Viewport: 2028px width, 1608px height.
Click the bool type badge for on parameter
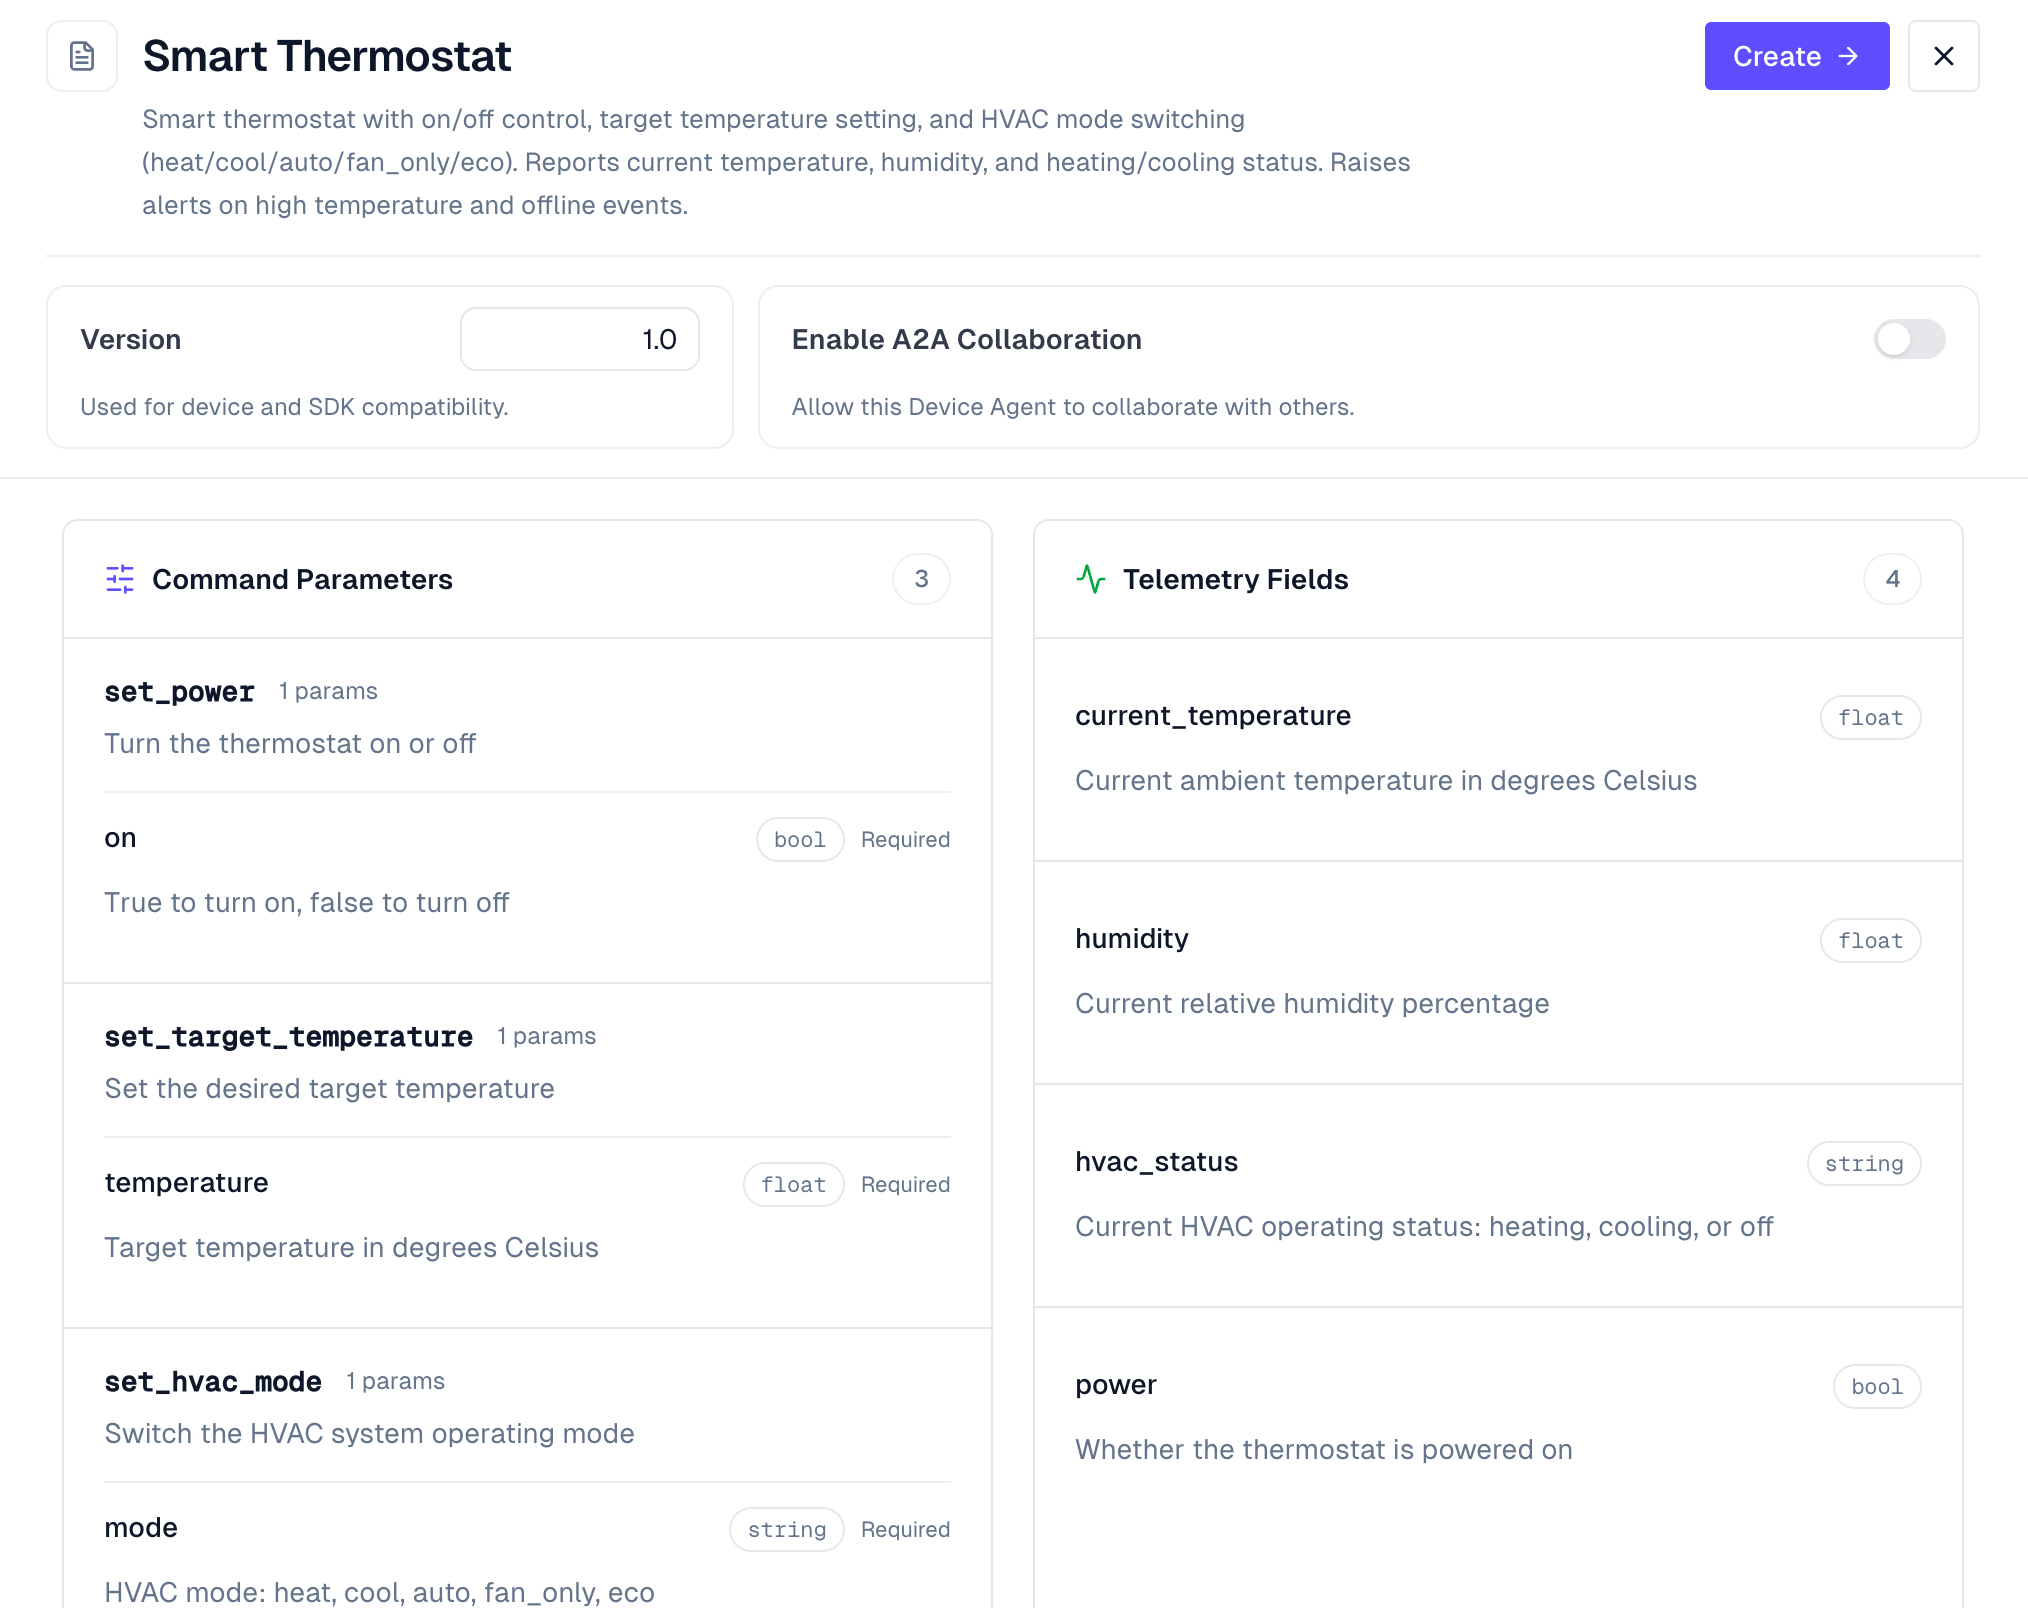[800, 839]
